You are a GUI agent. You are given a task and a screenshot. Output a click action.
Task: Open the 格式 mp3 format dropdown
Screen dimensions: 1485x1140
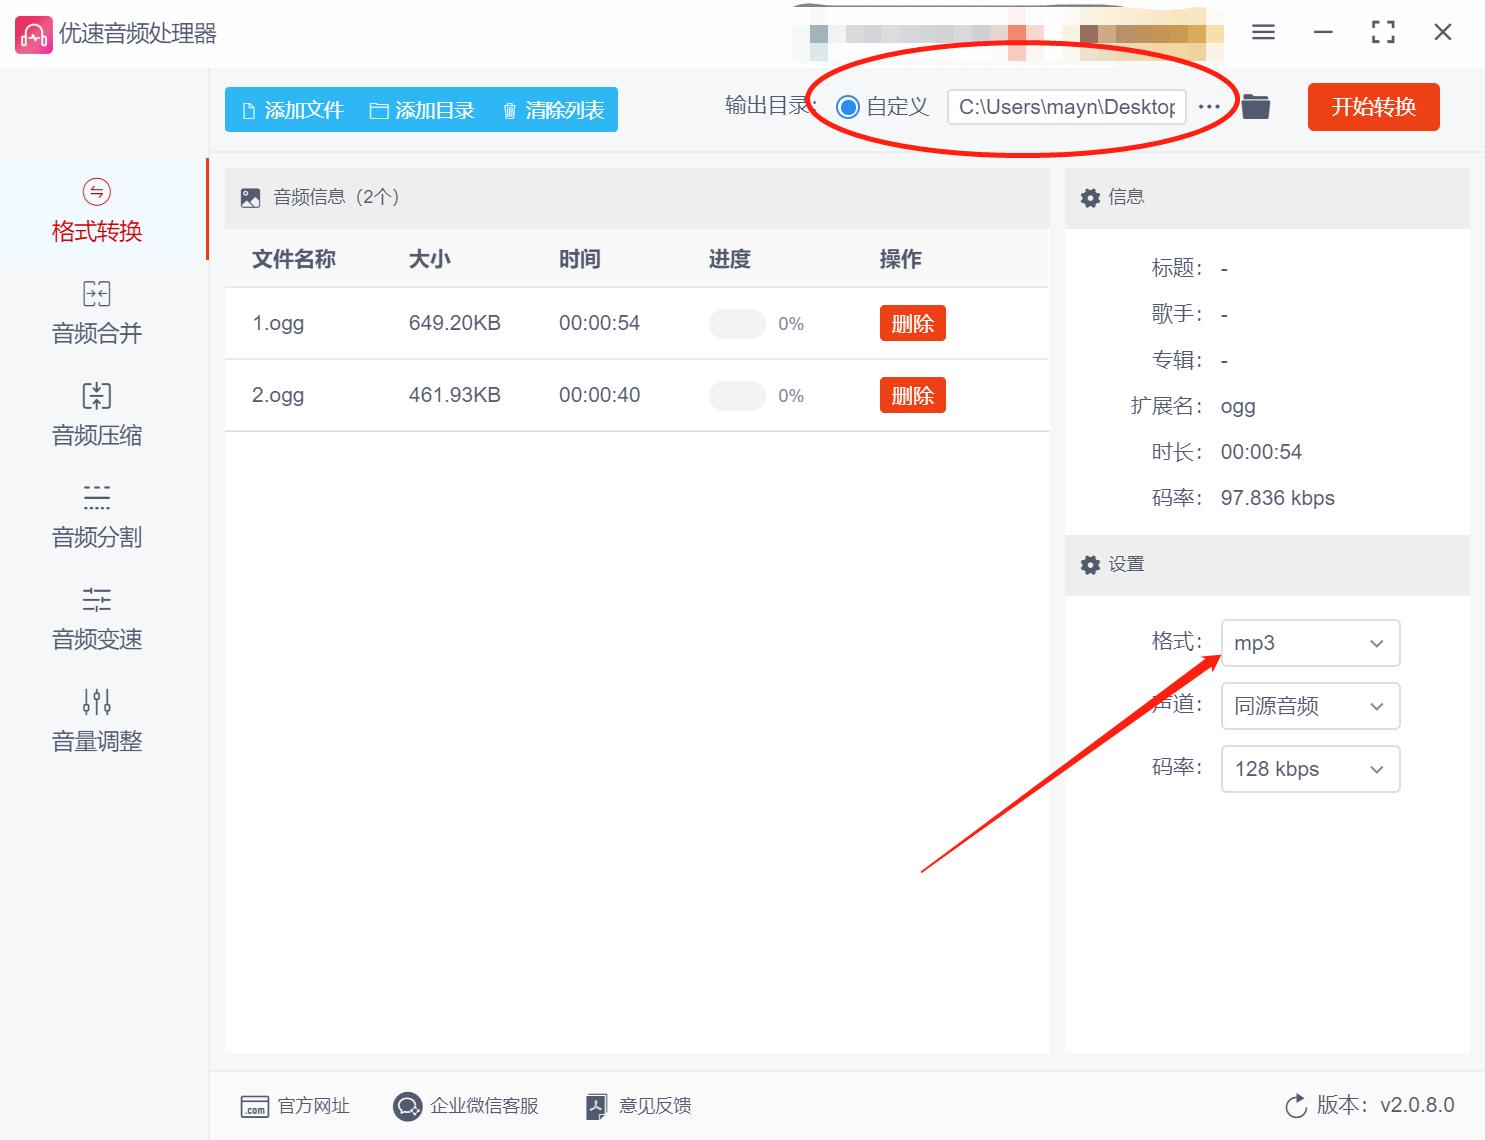[x=1310, y=643]
